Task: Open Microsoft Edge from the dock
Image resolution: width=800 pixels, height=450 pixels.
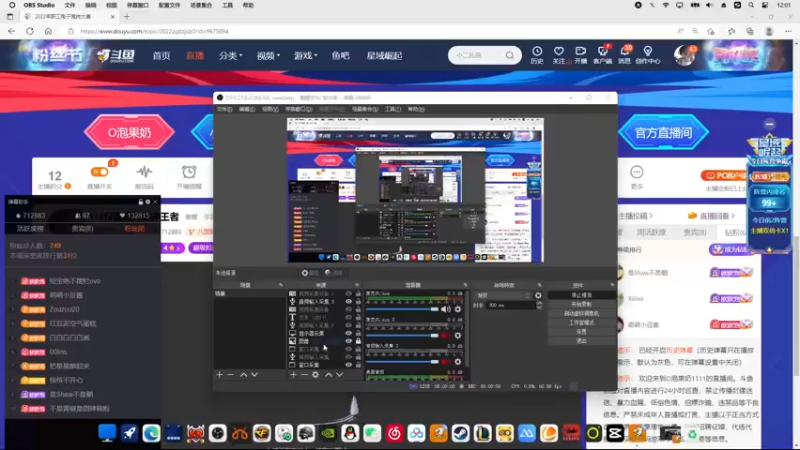Action: point(151,433)
